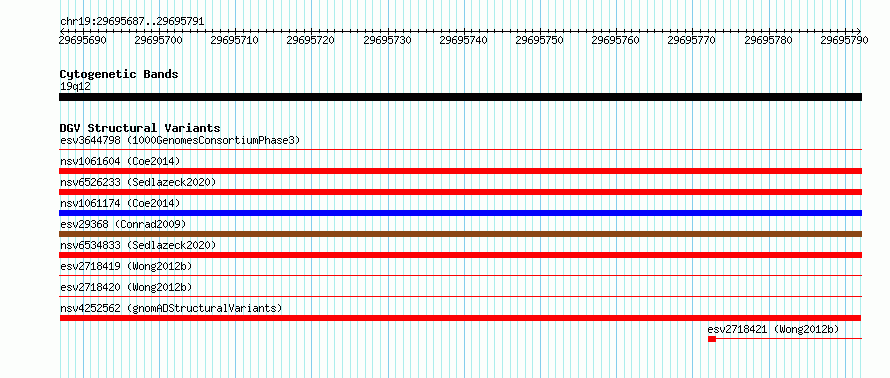Click ruler position 29695720
Image resolution: width=890 pixels, height=378 pixels.
click(x=310, y=40)
